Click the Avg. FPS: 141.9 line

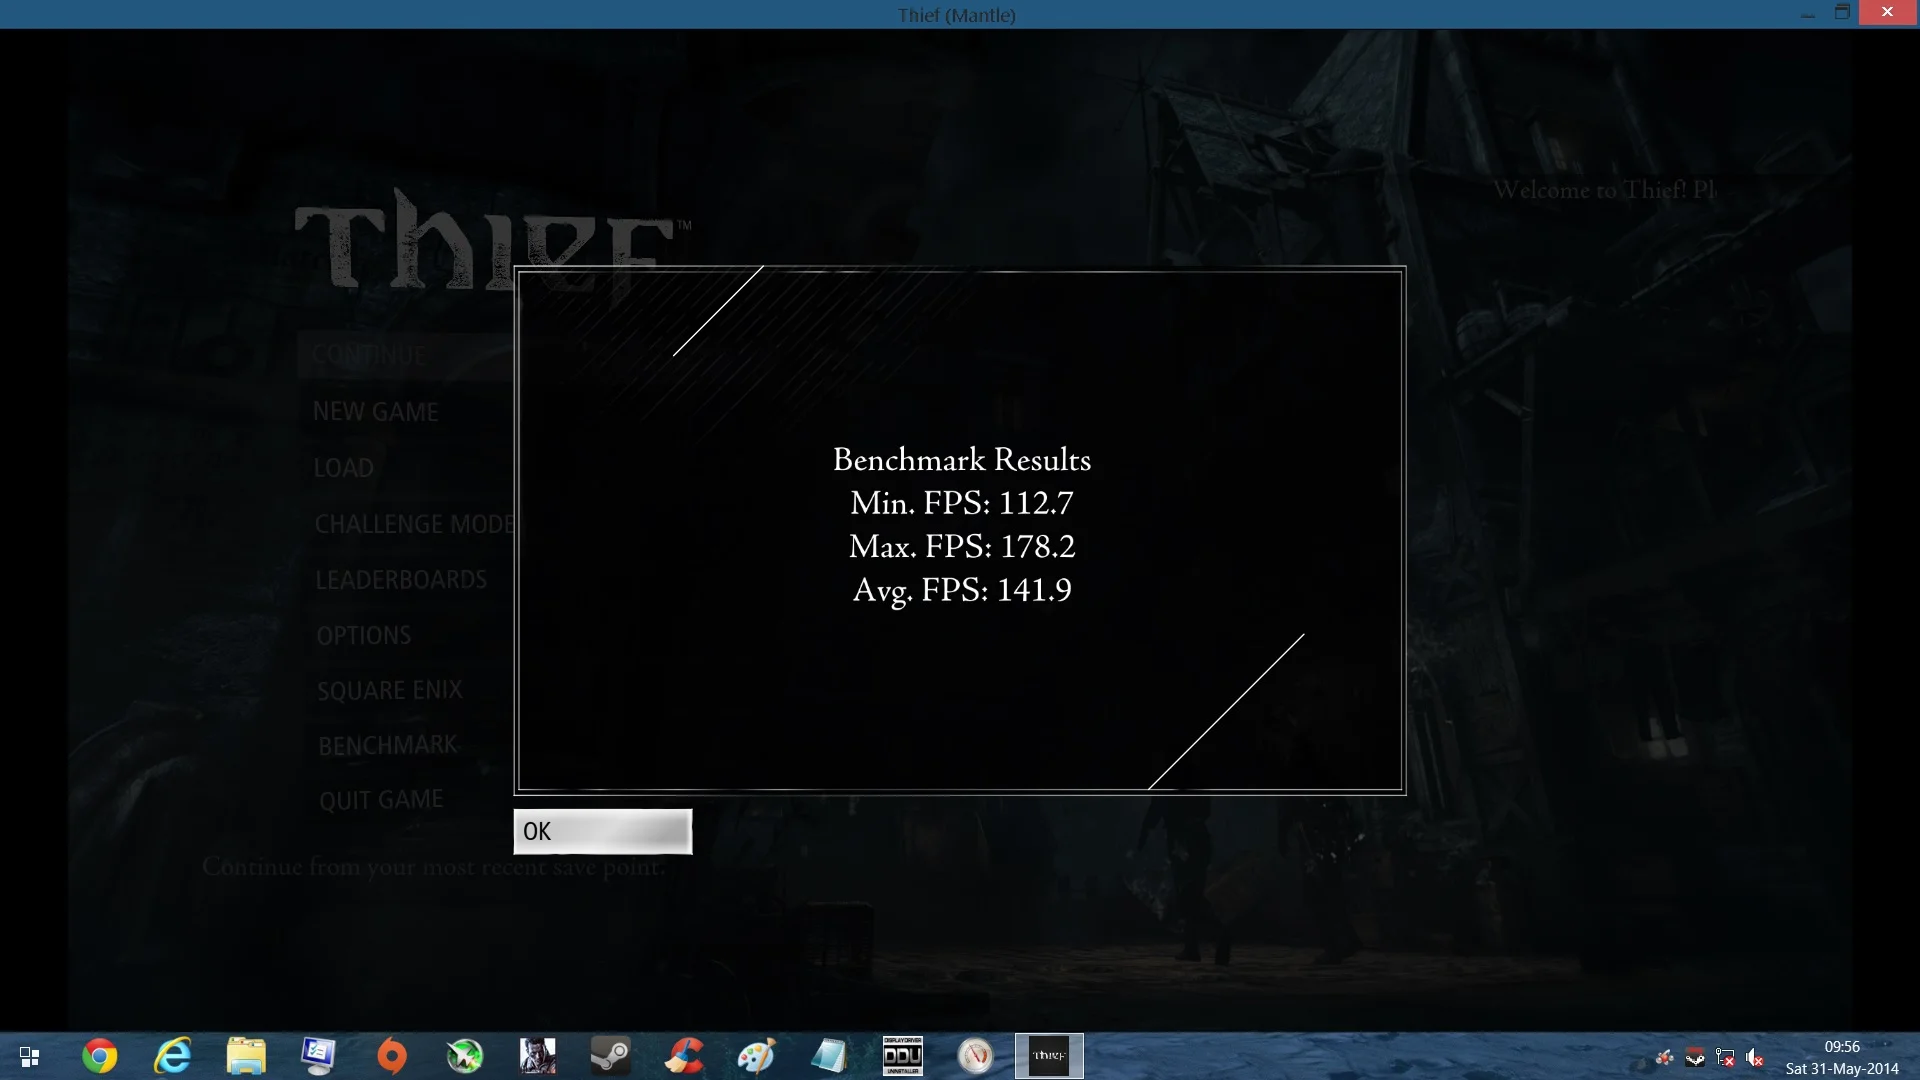(962, 590)
